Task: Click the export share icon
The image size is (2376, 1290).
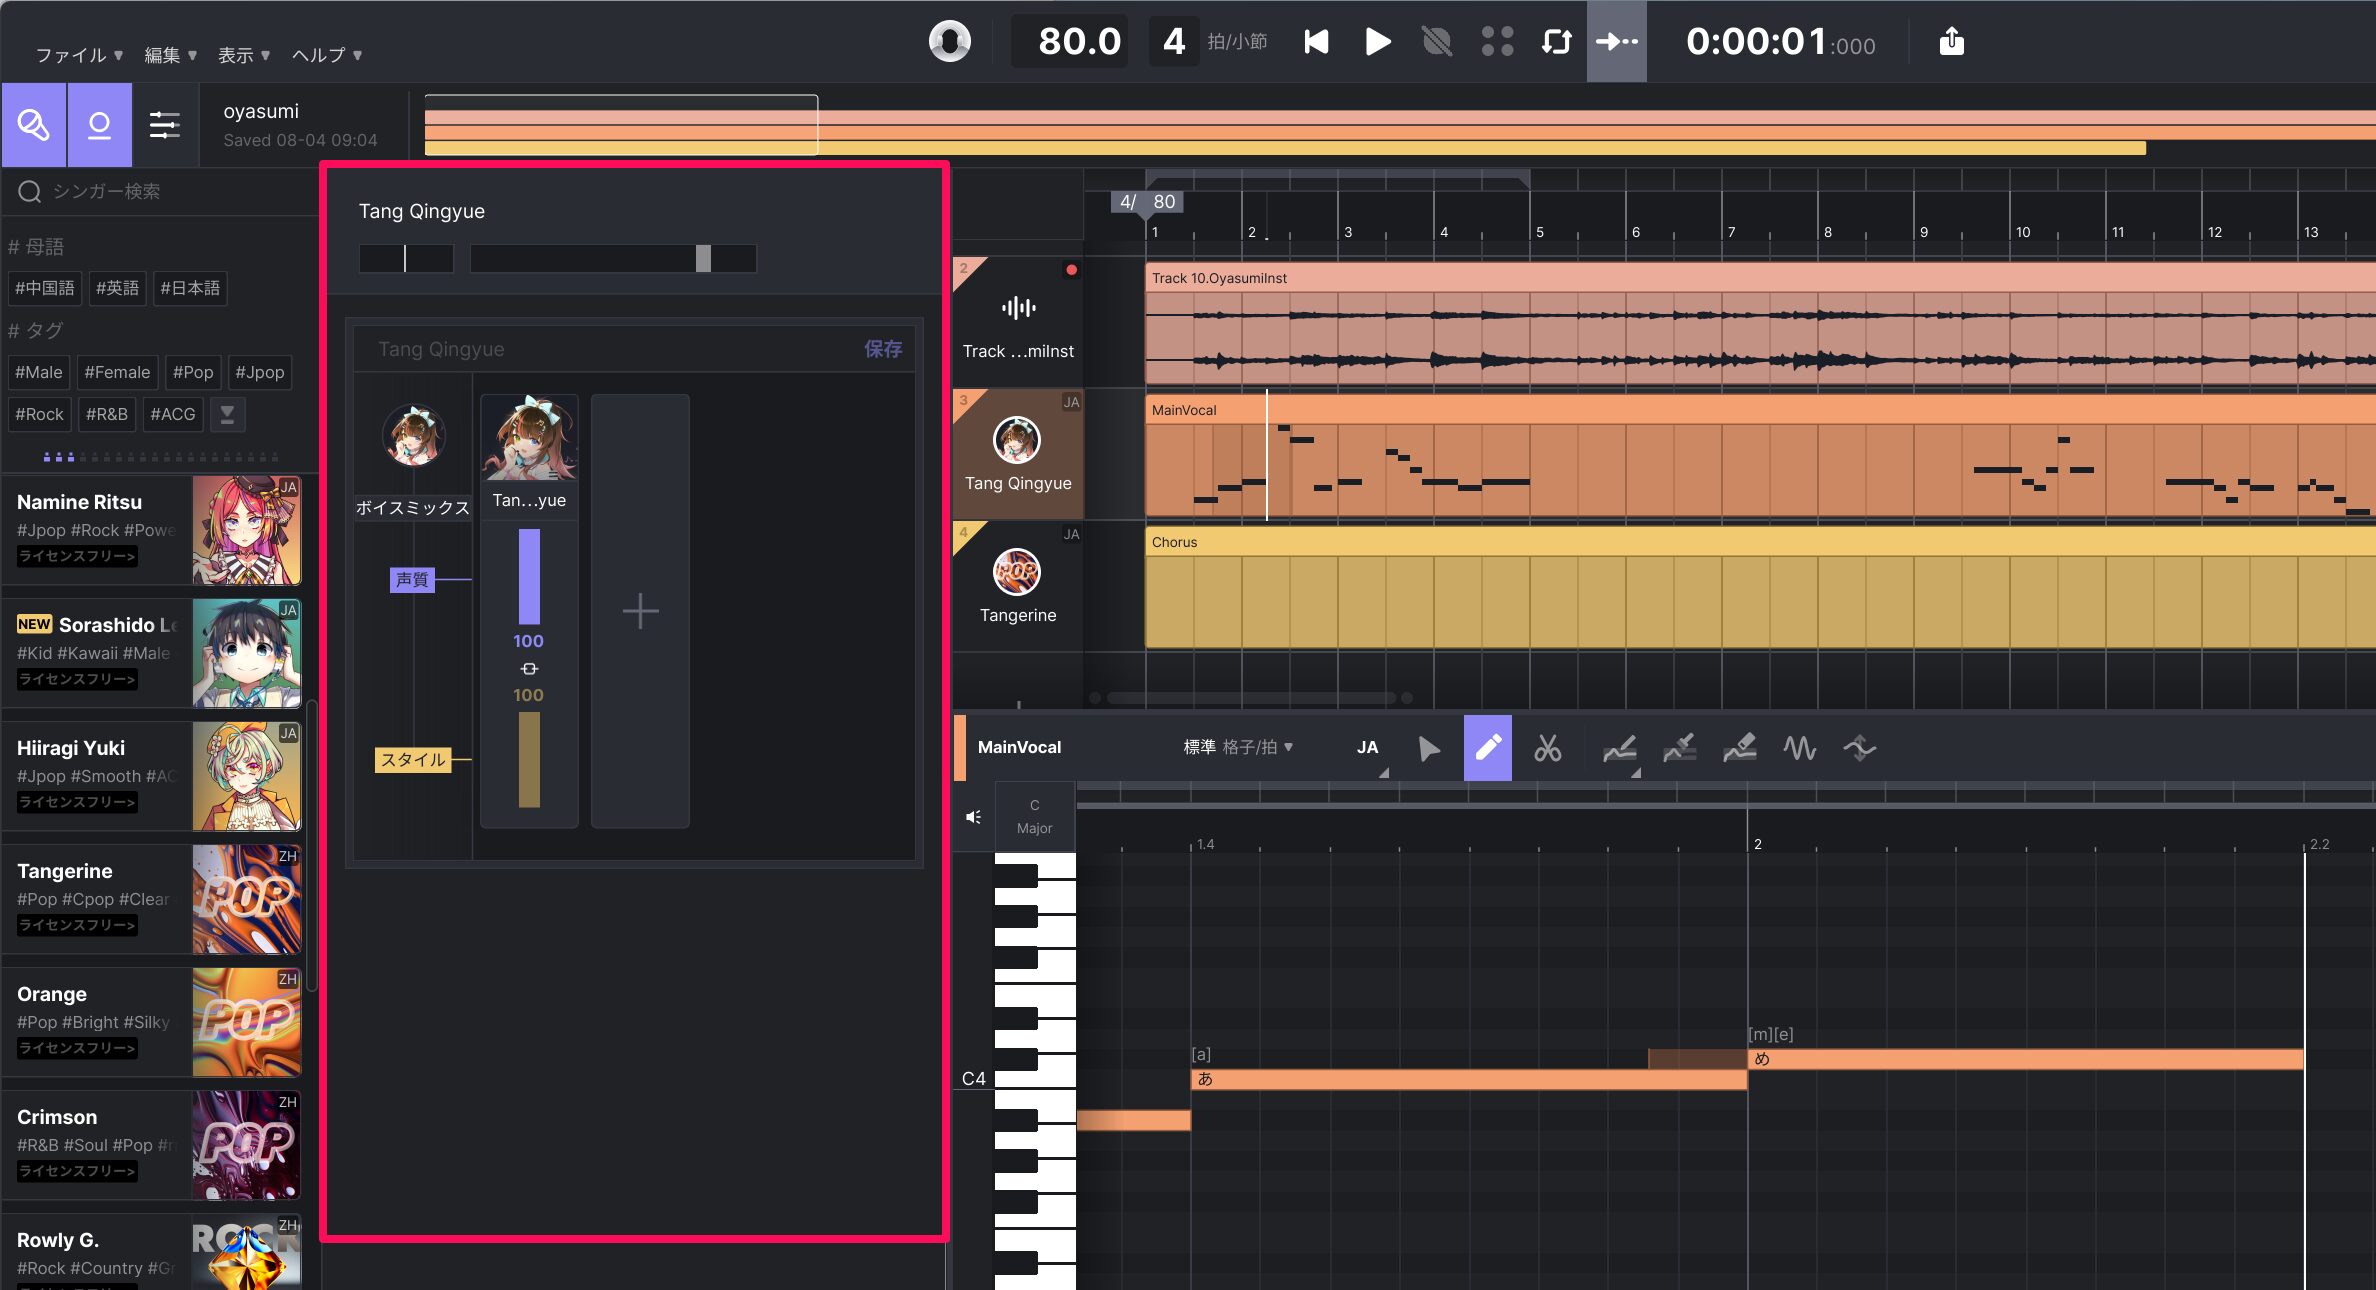Action: coord(1951,42)
